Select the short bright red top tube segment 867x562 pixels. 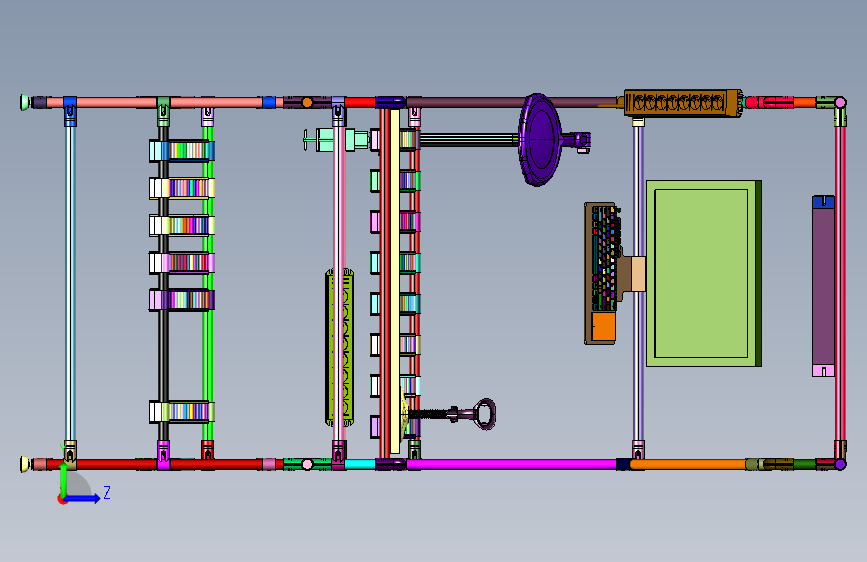point(360,102)
